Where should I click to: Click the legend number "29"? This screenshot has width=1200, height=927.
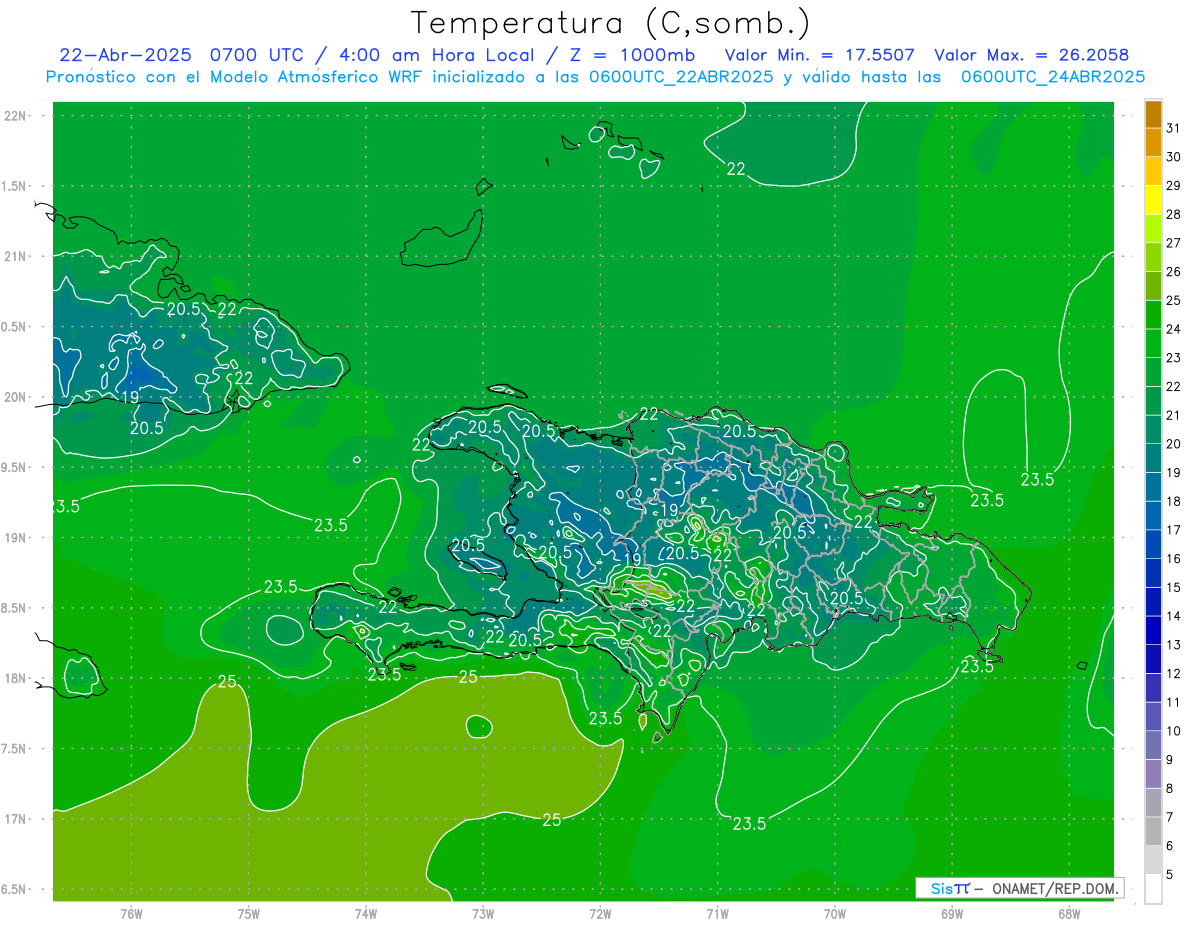(x=1174, y=185)
